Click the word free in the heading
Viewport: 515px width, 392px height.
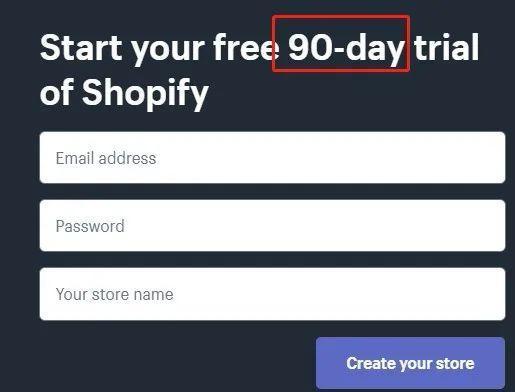point(246,47)
